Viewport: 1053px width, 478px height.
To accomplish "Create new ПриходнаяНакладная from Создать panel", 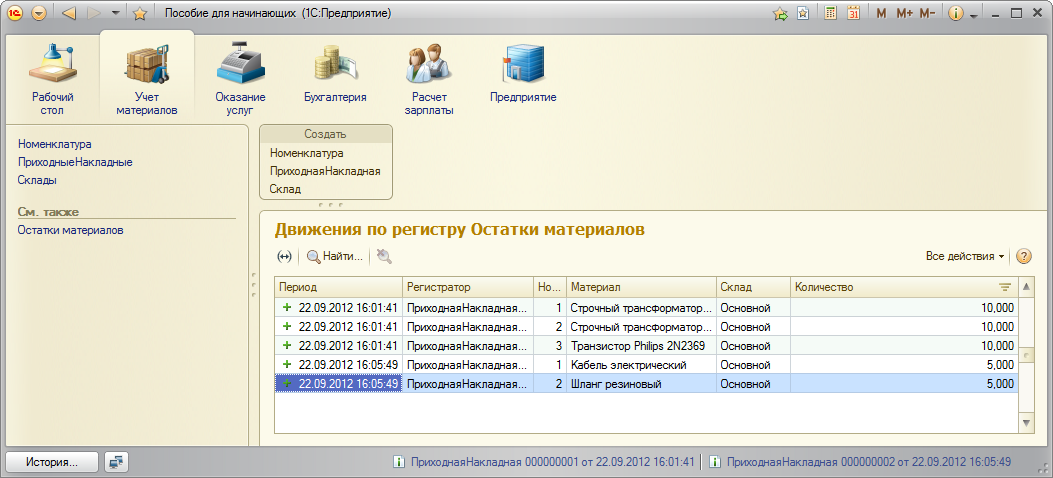I will coord(325,171).
